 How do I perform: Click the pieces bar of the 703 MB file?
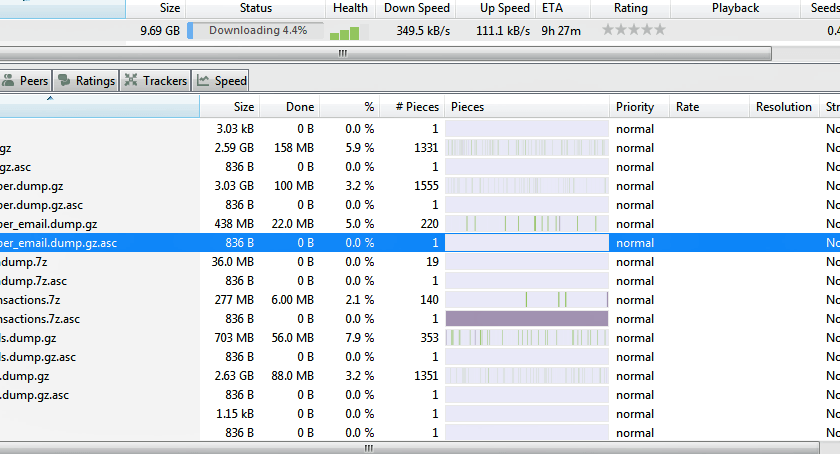(x=526, y=338)
